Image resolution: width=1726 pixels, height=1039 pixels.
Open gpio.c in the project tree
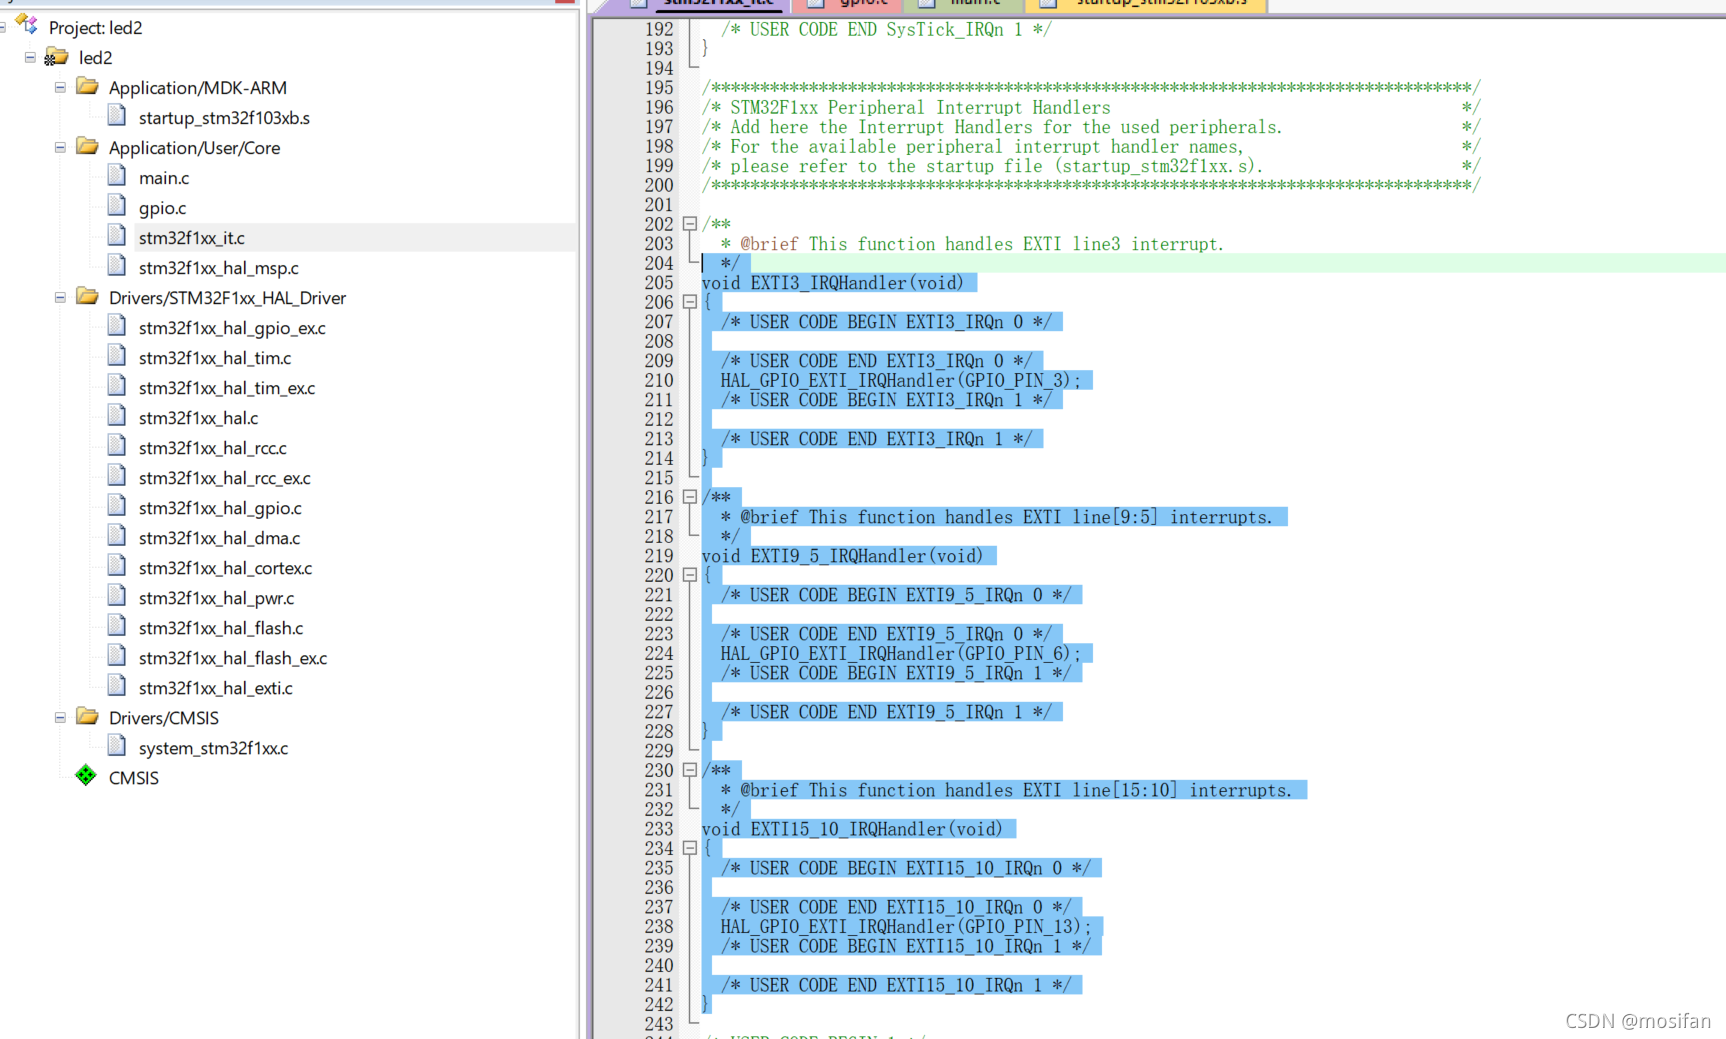tap(162, 208)
